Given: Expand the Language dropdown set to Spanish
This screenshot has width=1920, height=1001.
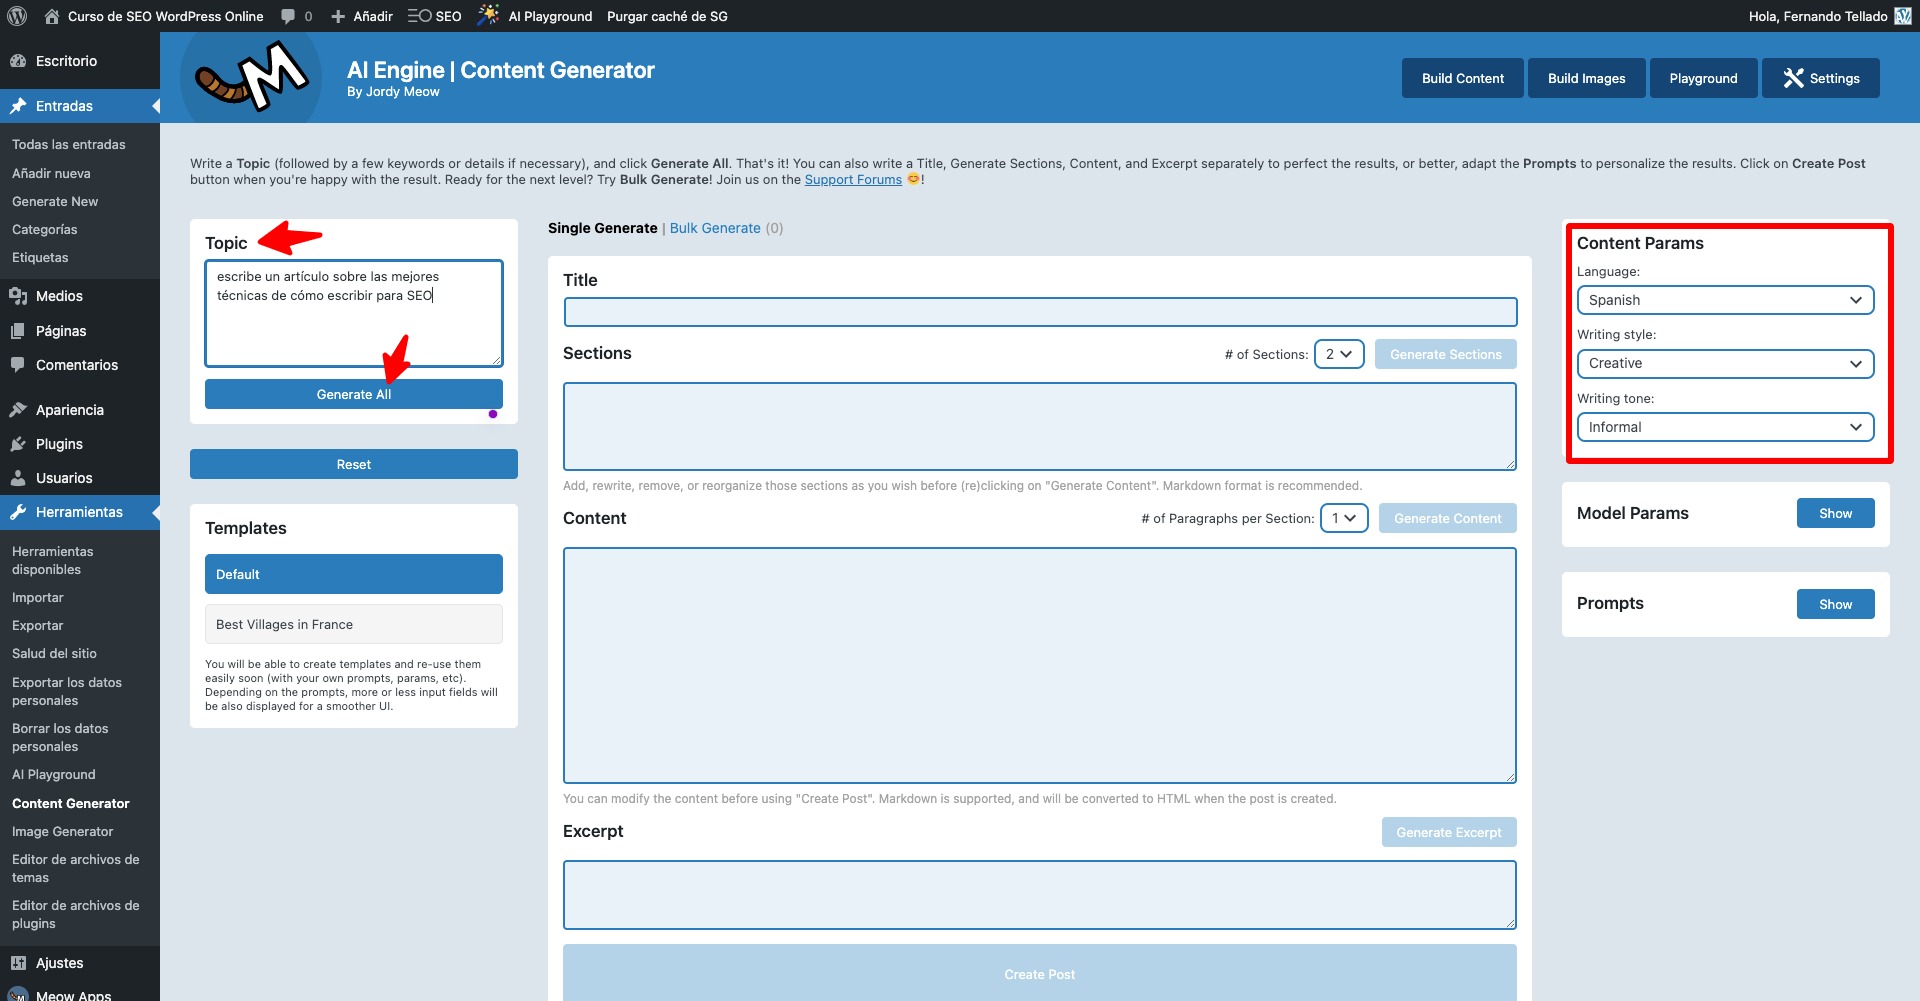Looking at the screenshot, I should coord(1725,300).
